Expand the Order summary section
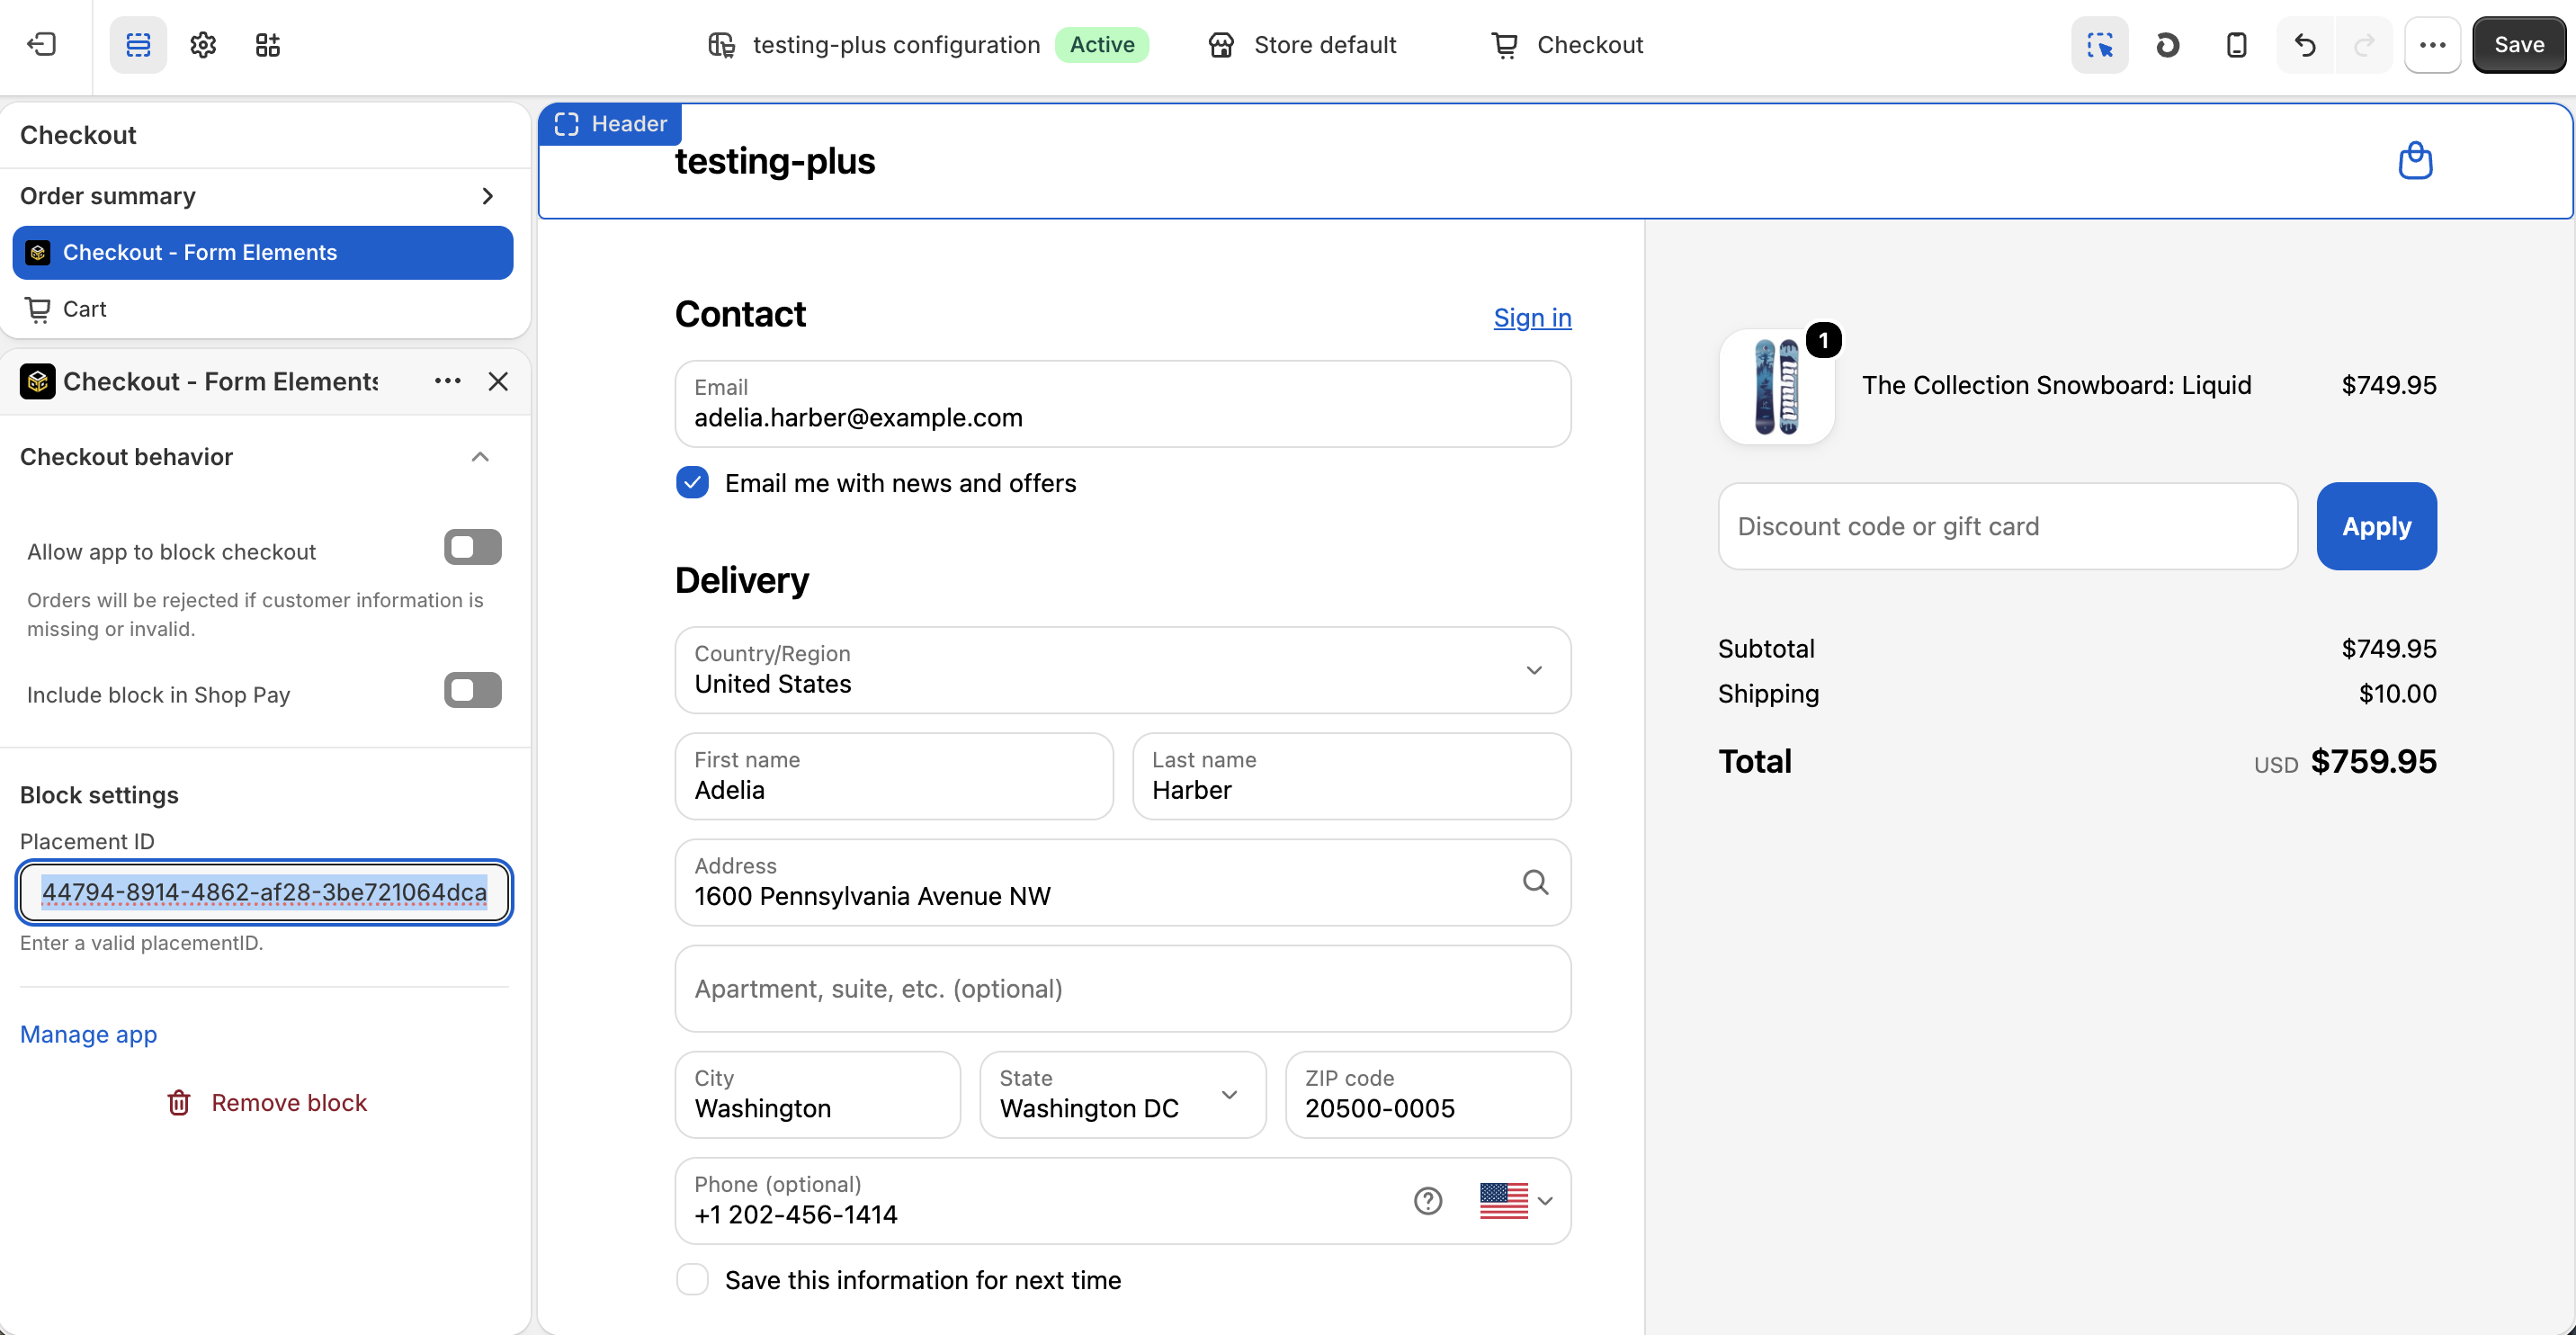Screen dimensions: 2576x1335 (265, 196)
